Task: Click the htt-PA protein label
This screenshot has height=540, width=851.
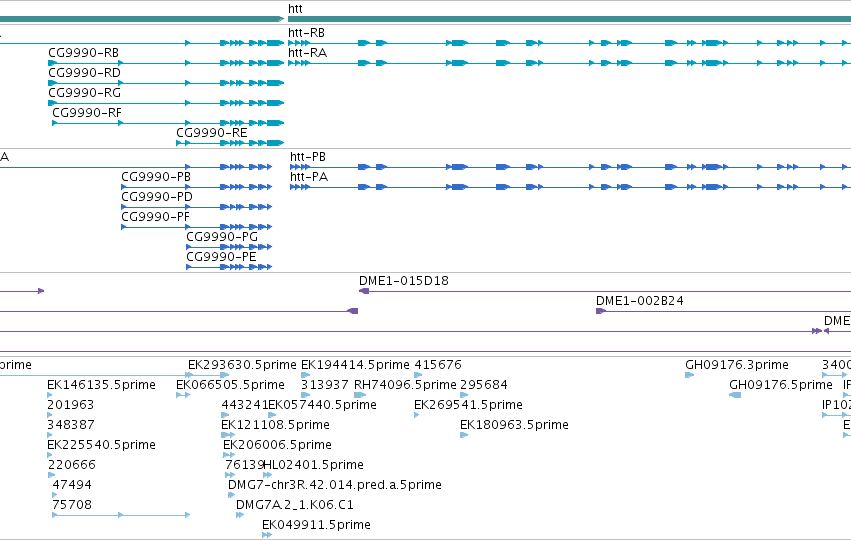Action: (309, 177)
